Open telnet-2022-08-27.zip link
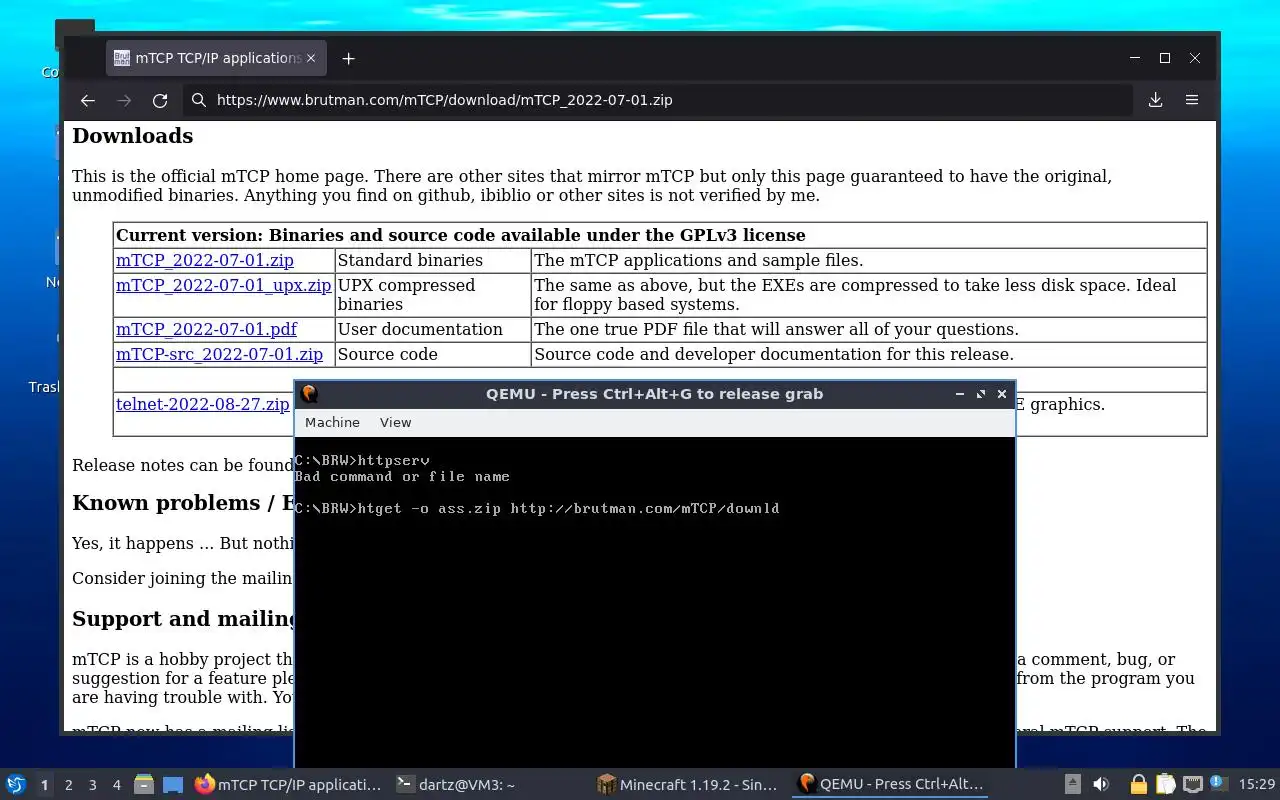 coord(203,404)
